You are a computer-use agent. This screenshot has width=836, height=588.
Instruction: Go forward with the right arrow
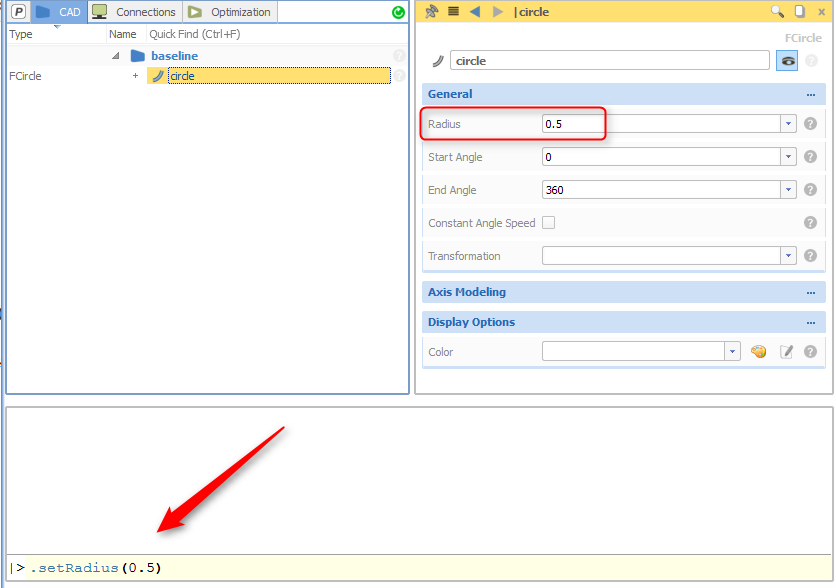point(497,12)
